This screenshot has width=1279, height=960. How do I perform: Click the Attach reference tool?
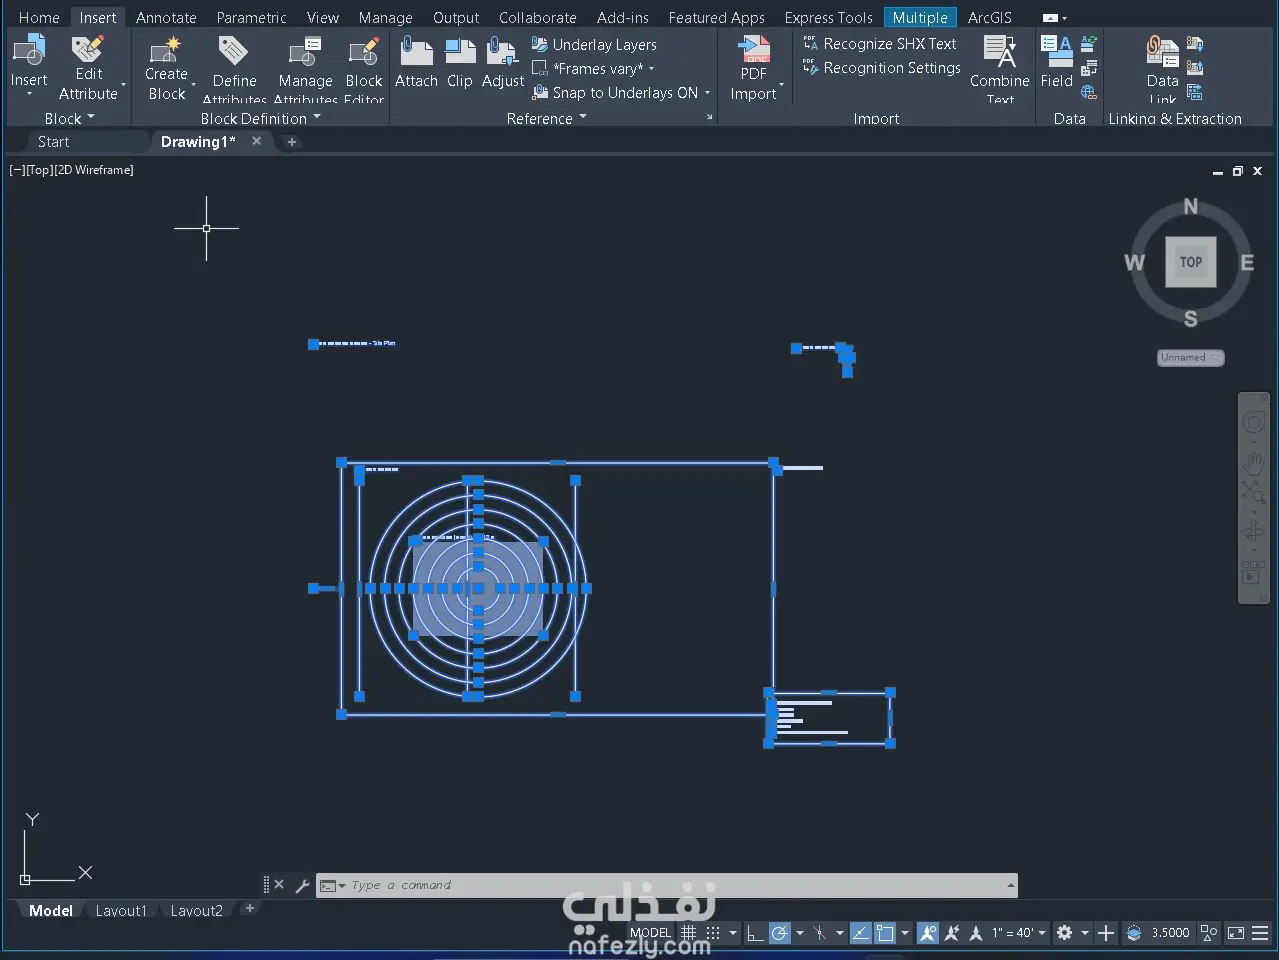click(x=416, y=62)
